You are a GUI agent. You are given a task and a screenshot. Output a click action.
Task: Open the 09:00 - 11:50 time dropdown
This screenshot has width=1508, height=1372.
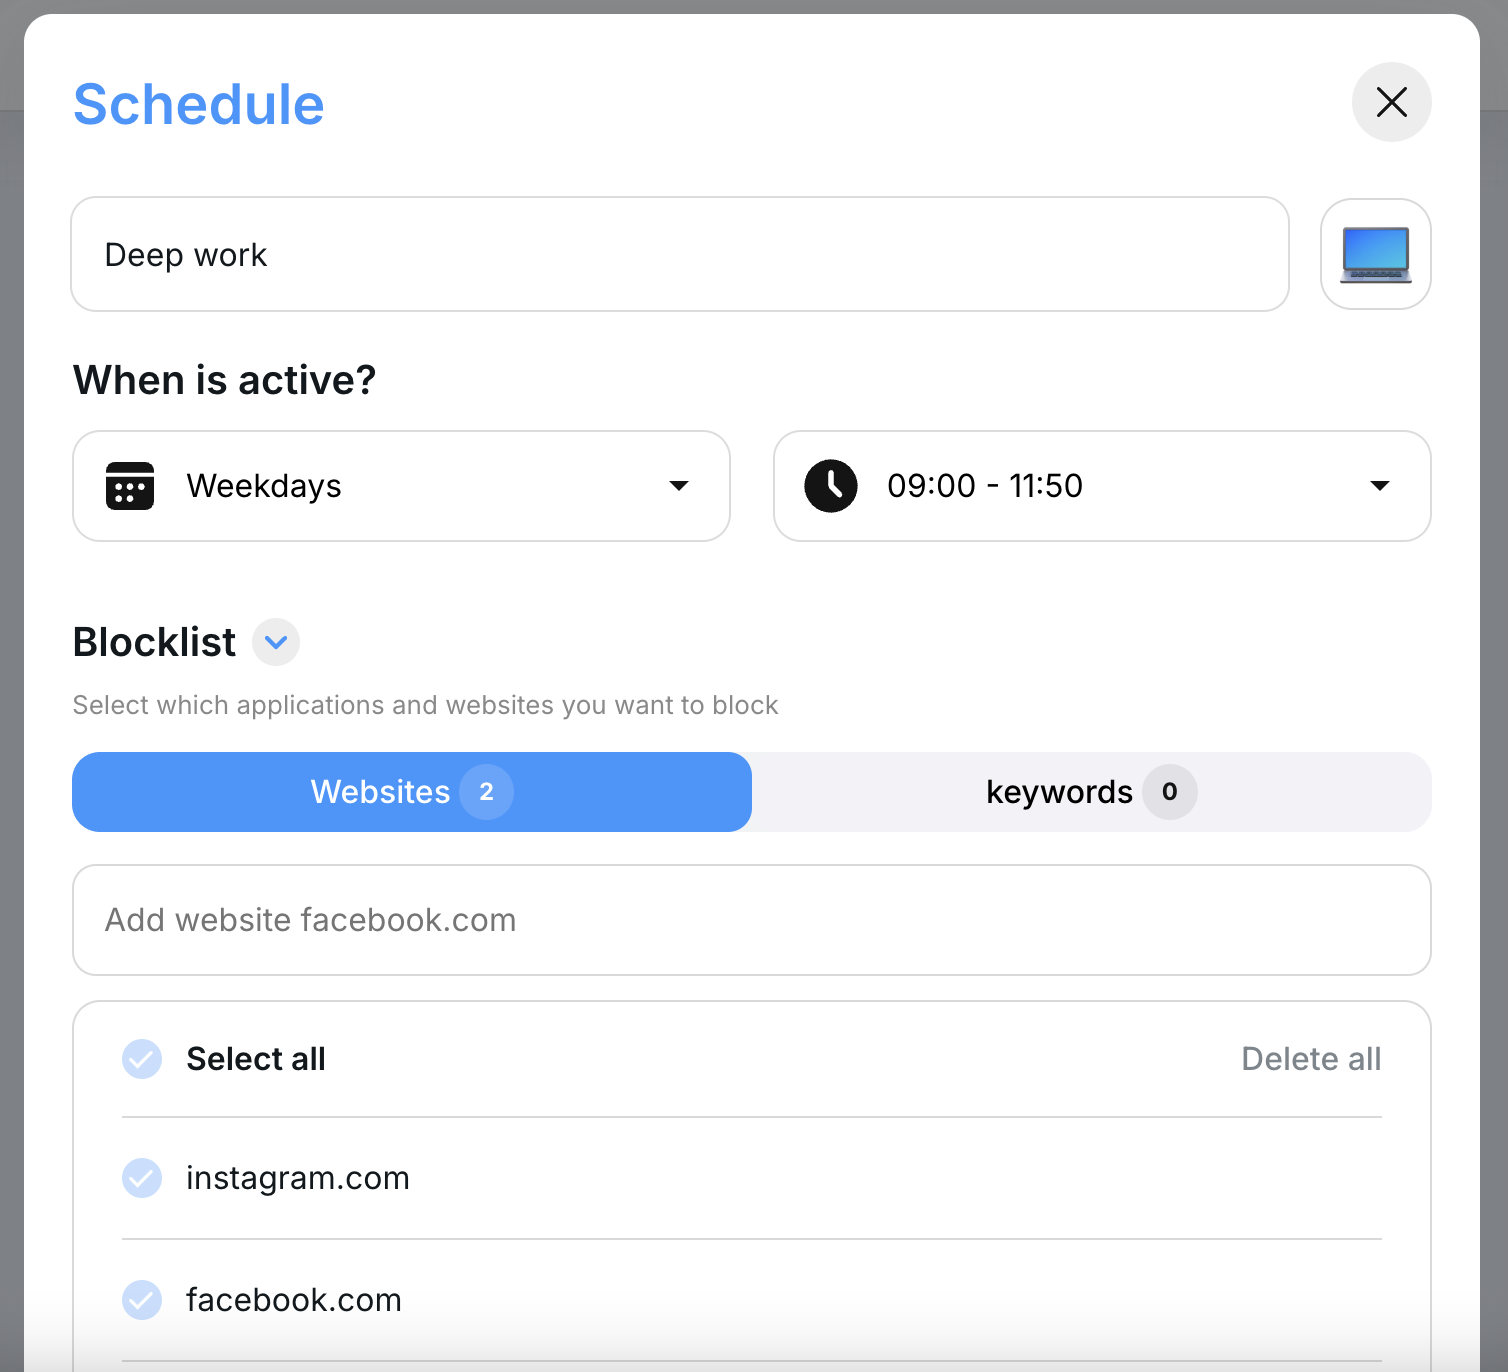point(1379,486)
